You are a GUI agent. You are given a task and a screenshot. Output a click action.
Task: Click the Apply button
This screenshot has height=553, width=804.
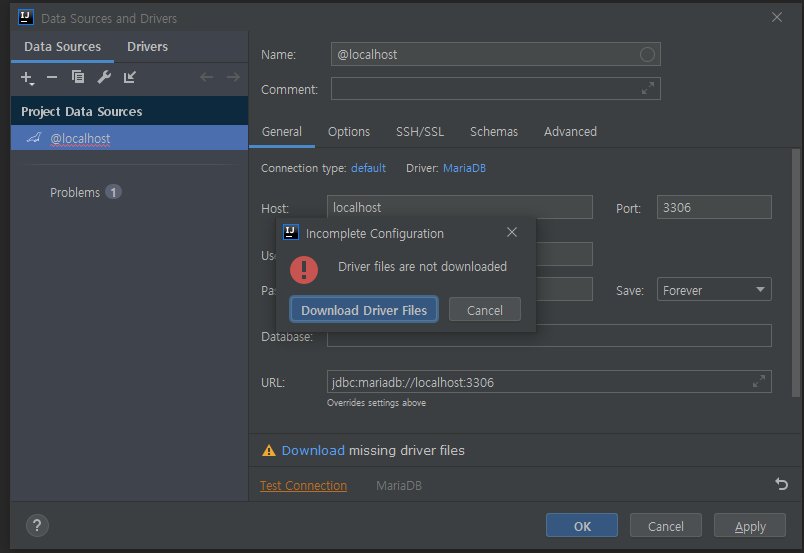[750, 526]
